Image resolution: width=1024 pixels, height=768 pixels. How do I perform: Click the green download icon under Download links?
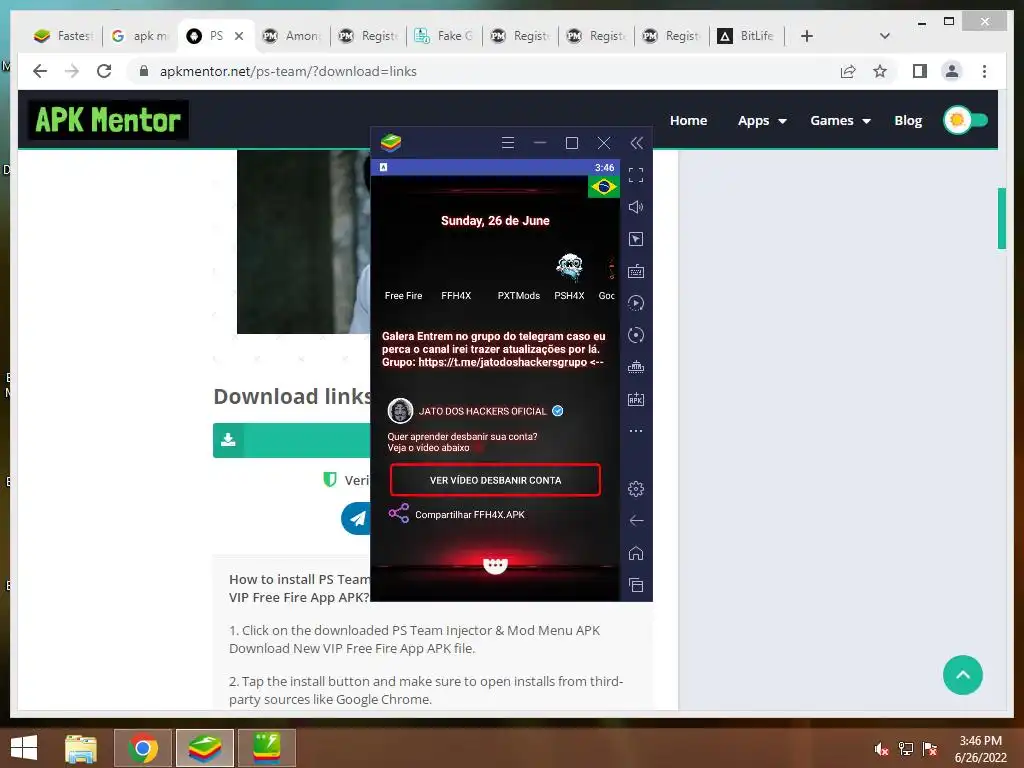228,440
